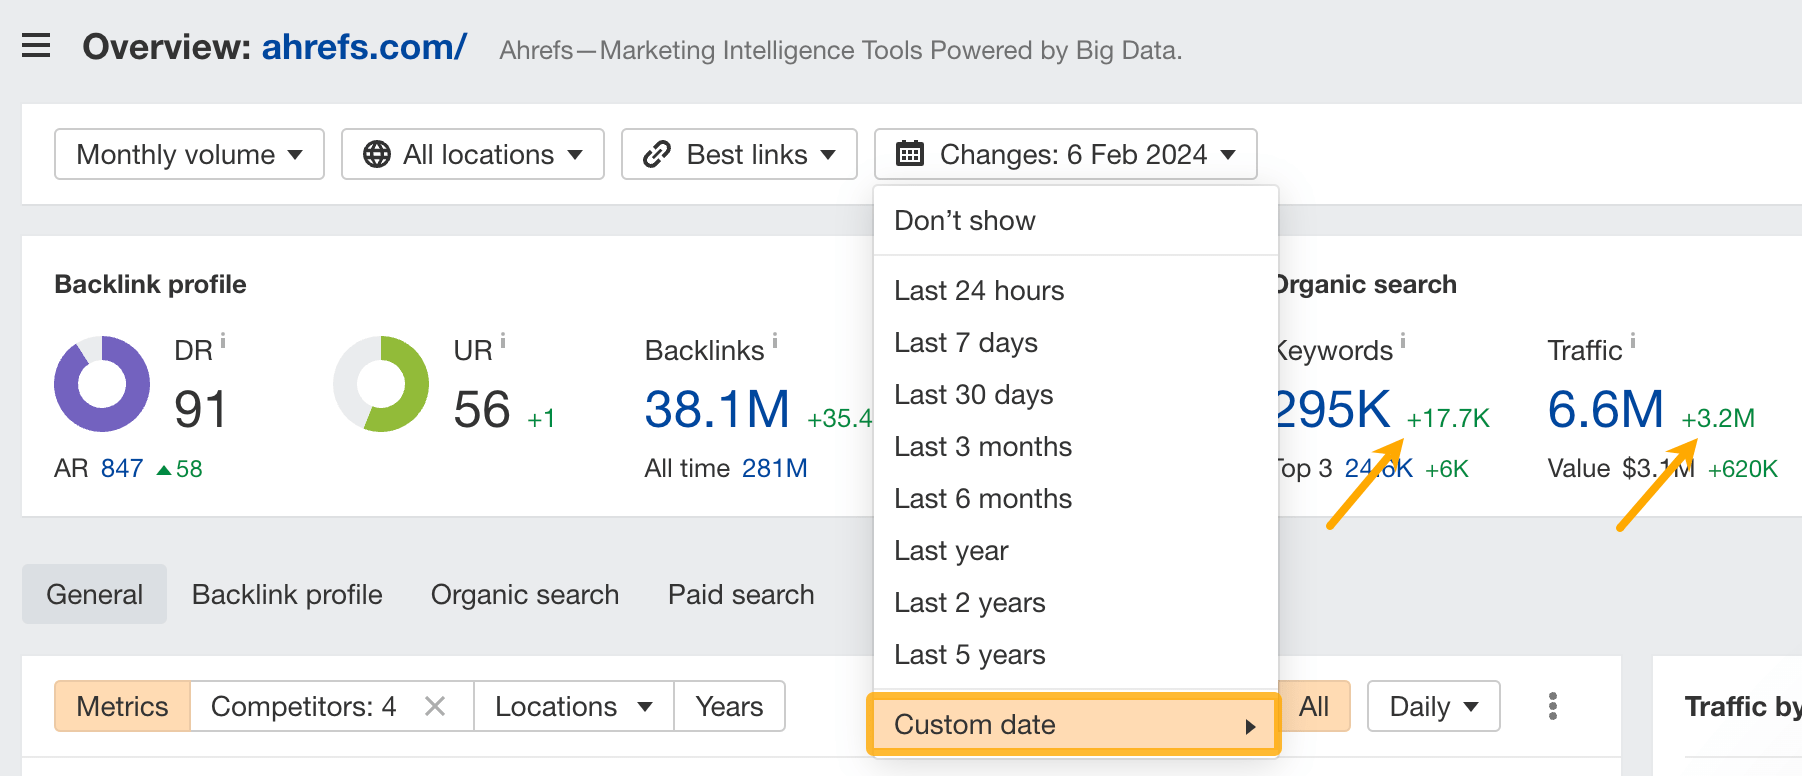
Task: Open the Daily interval dropdown
Action: tap(1433, 707)
